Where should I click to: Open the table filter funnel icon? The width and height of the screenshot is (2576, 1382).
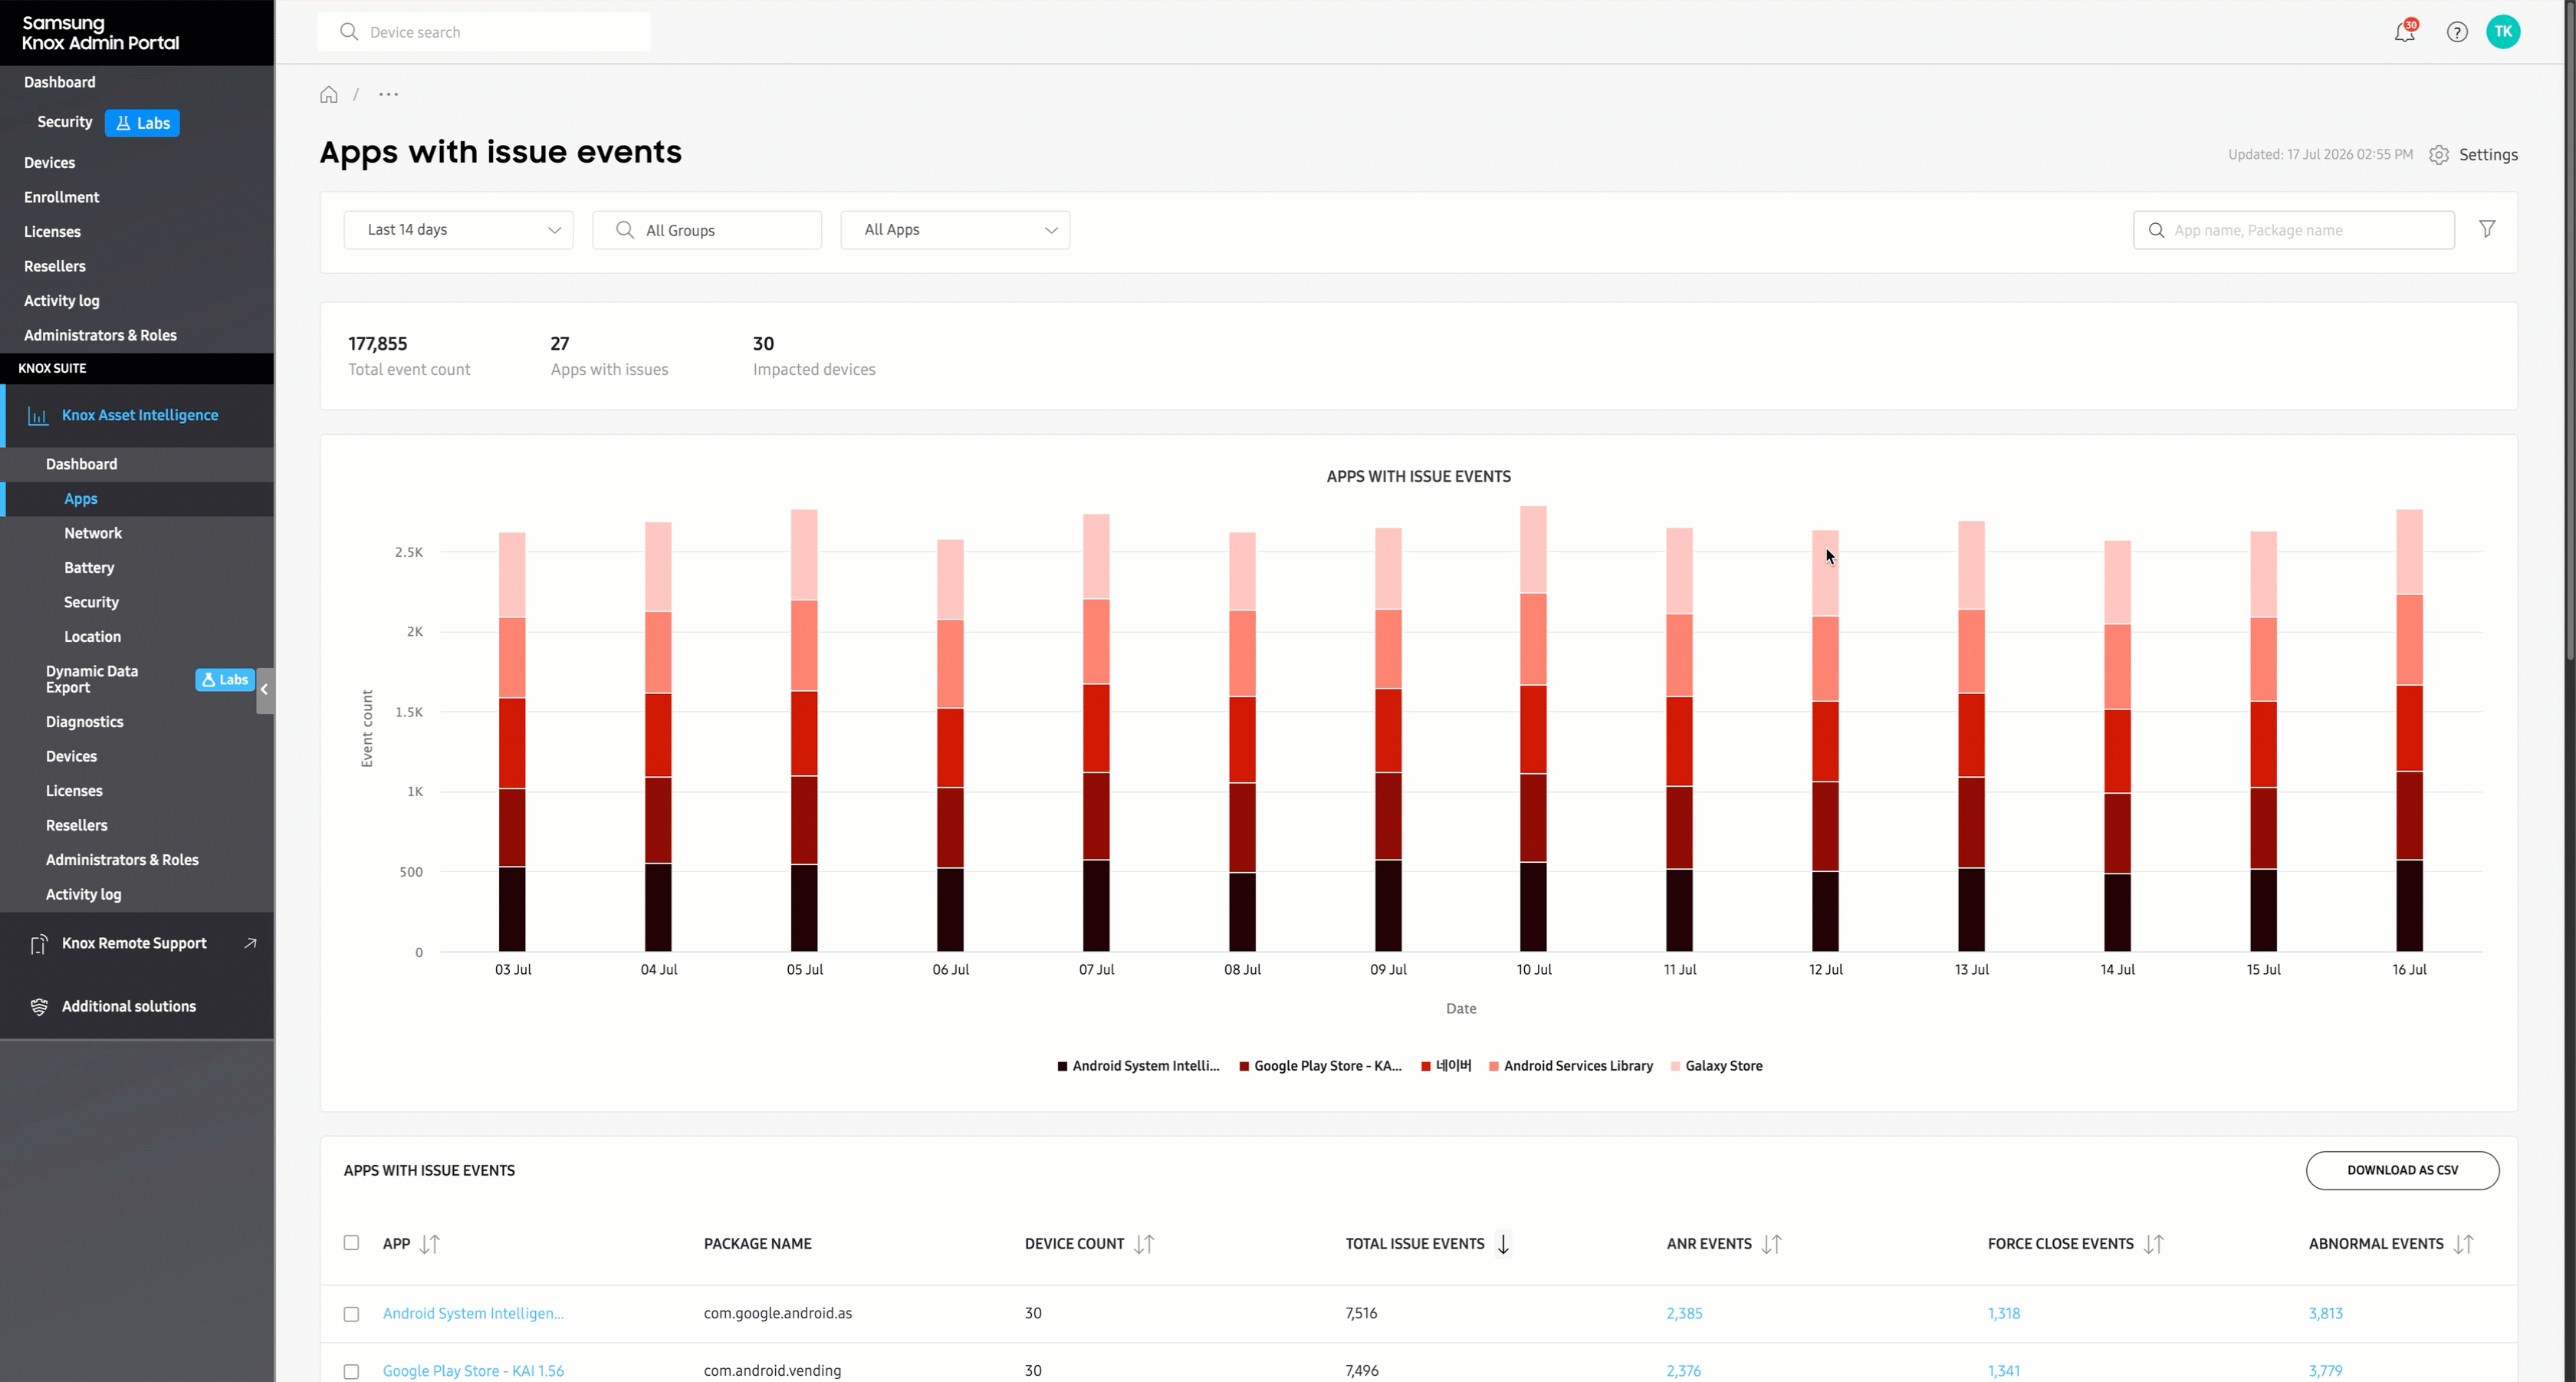2487,229
